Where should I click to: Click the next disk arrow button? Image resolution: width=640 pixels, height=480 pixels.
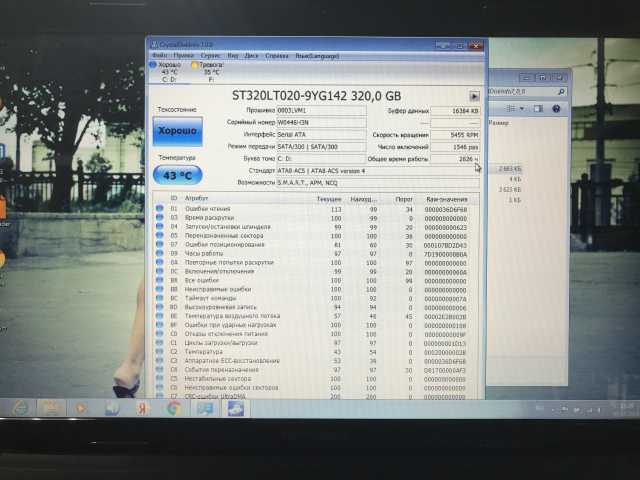tap(474, 96)
